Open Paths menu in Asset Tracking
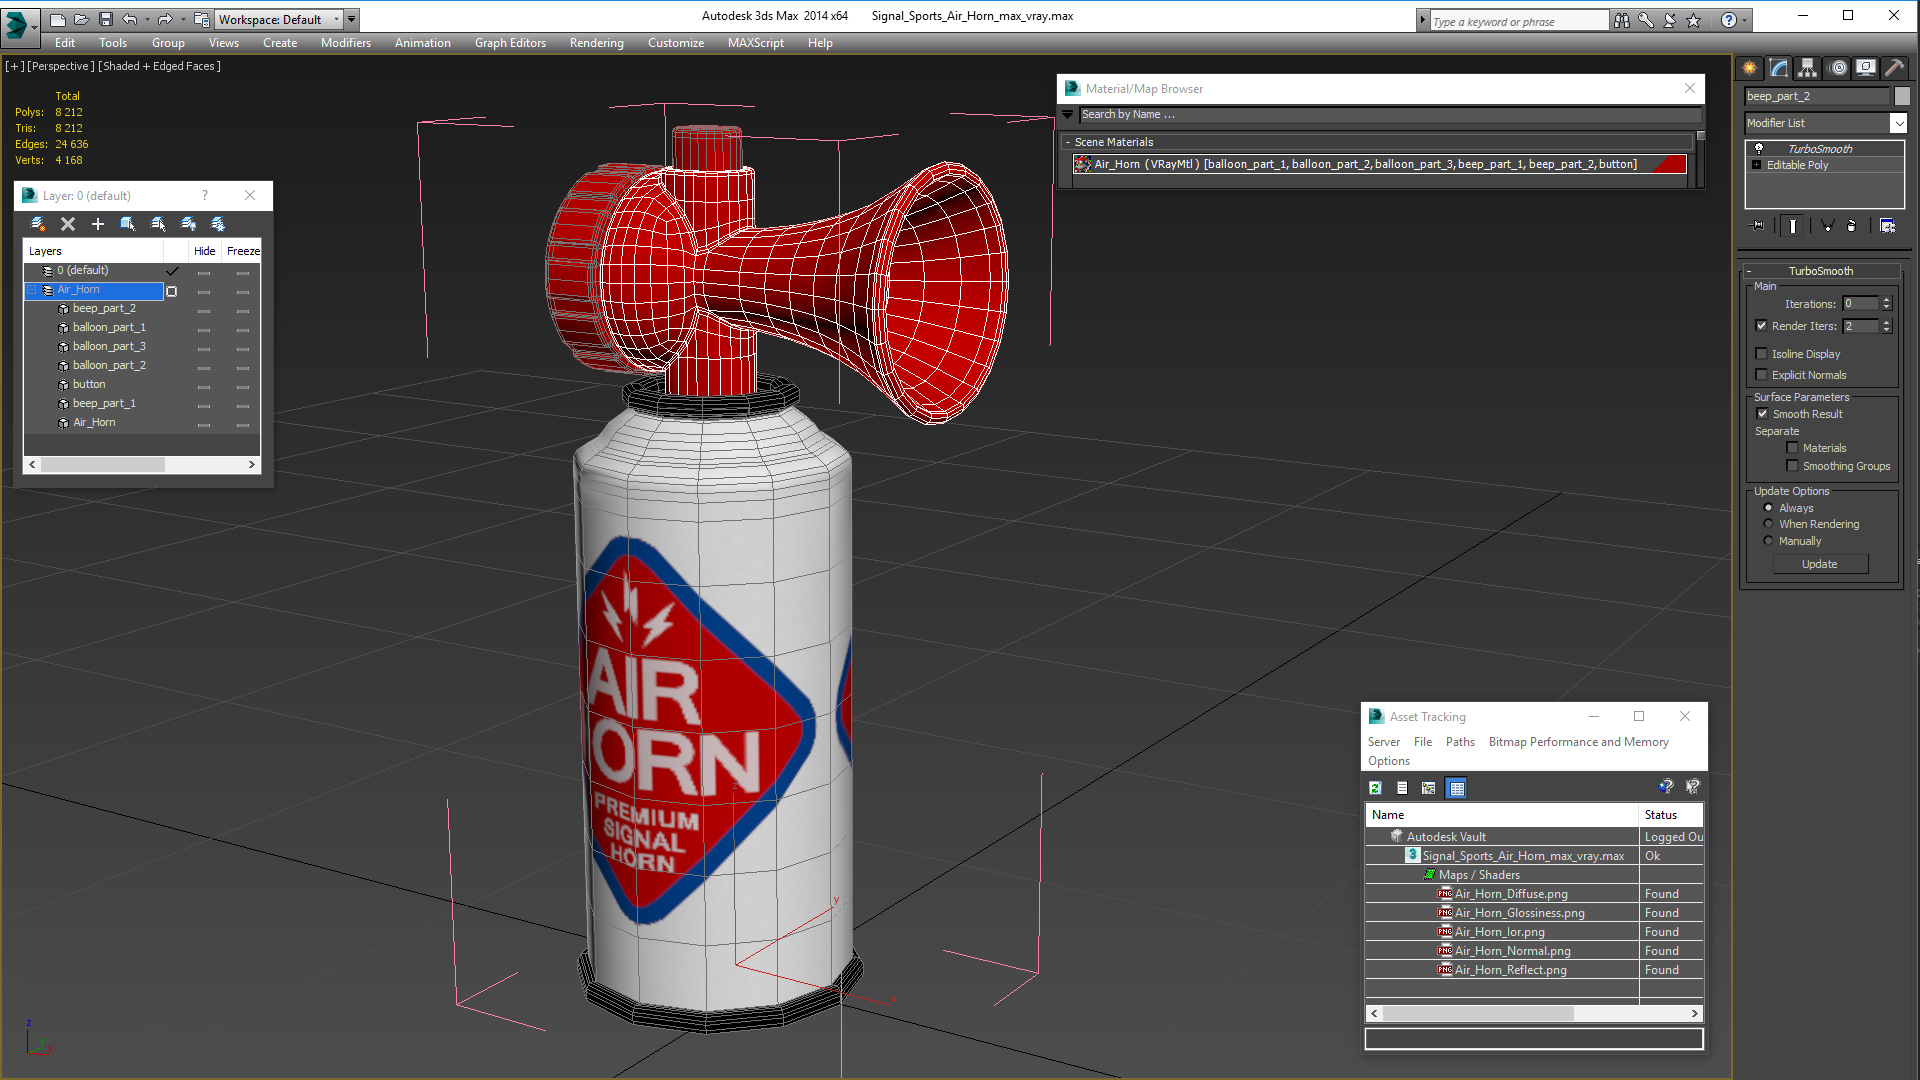 pos(1460,742)
